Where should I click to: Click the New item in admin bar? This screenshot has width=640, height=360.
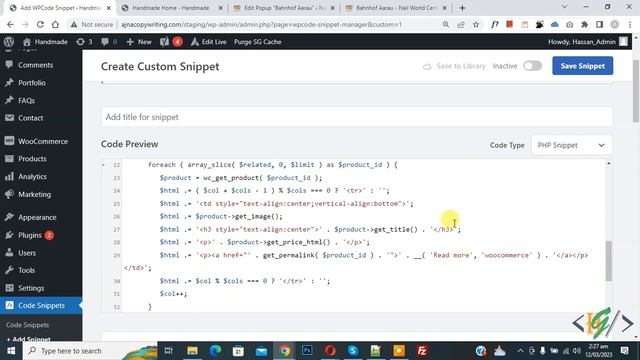point(139,42)
